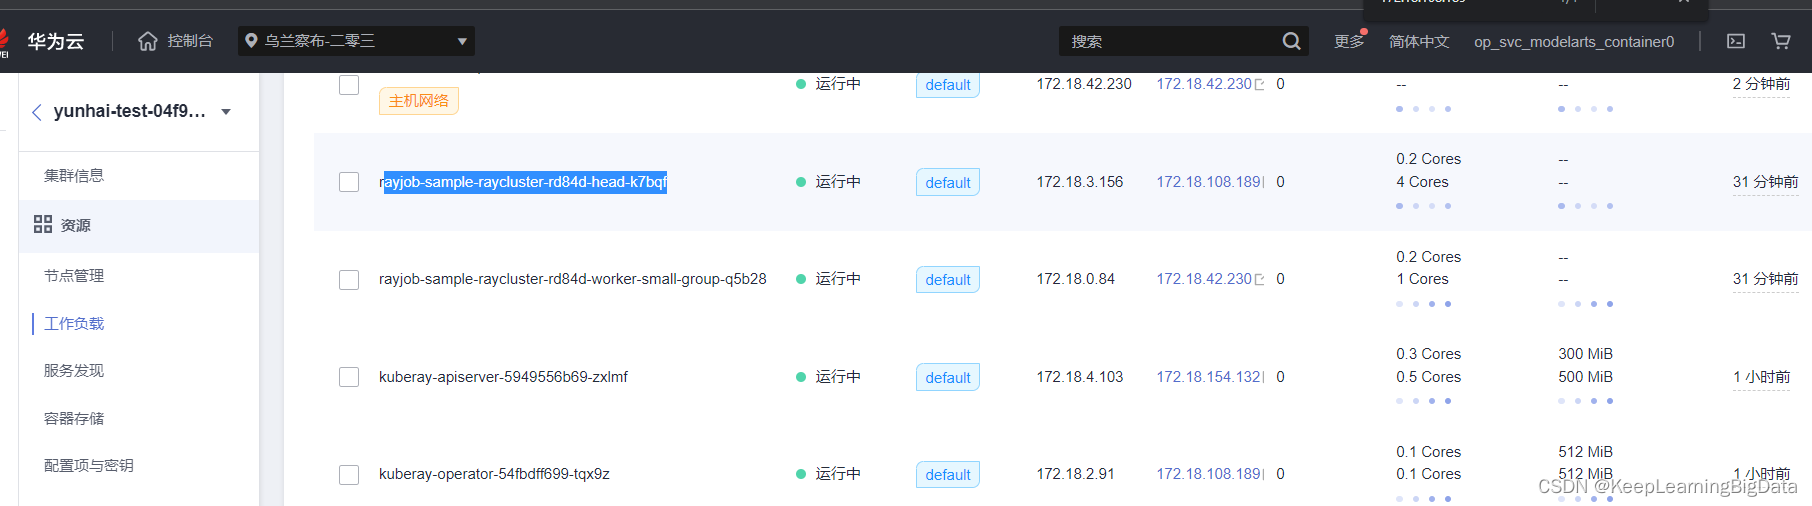Click pod IP 172.18.4.103
This screenshot has height=506, width=1812.
coord(1080,377)
